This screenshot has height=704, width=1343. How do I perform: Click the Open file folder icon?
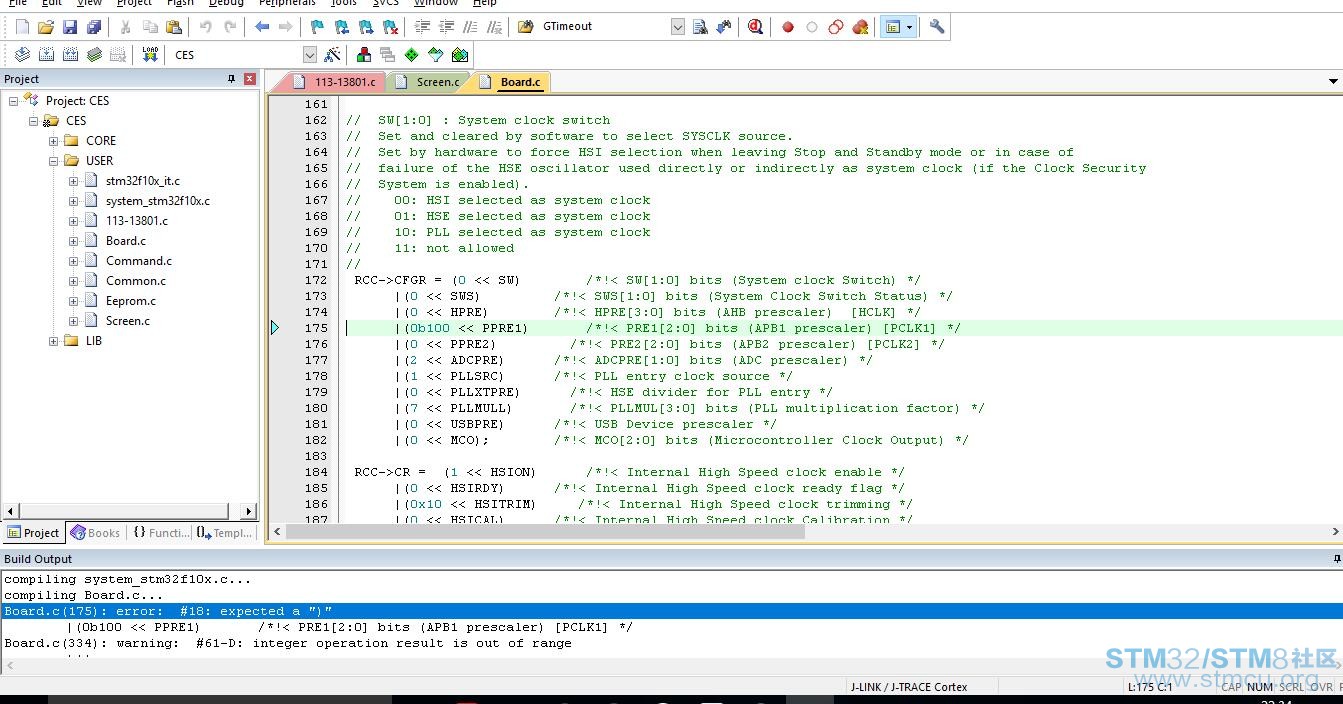coord(46,27)
